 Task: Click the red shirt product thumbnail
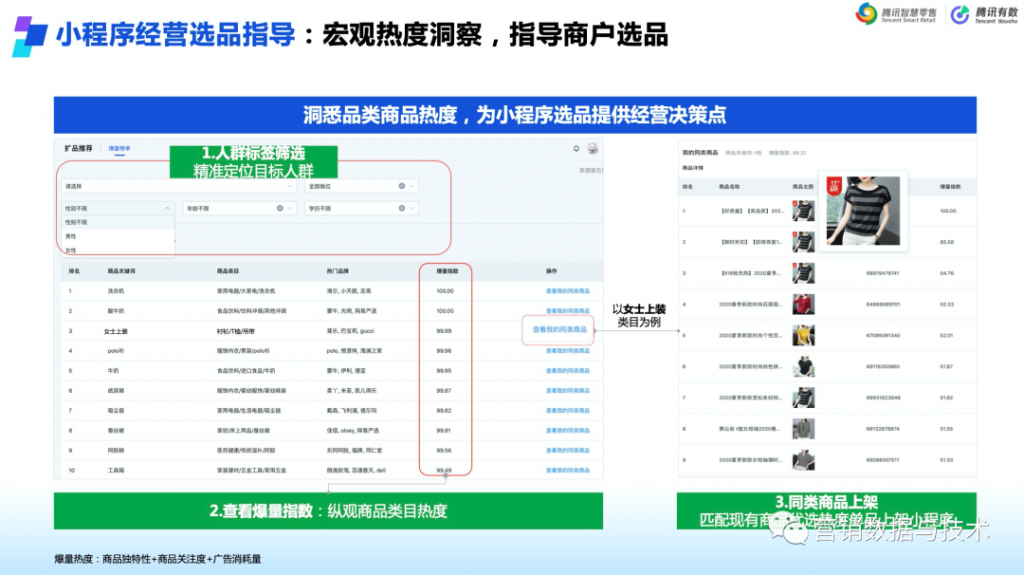tap(803, 304)
